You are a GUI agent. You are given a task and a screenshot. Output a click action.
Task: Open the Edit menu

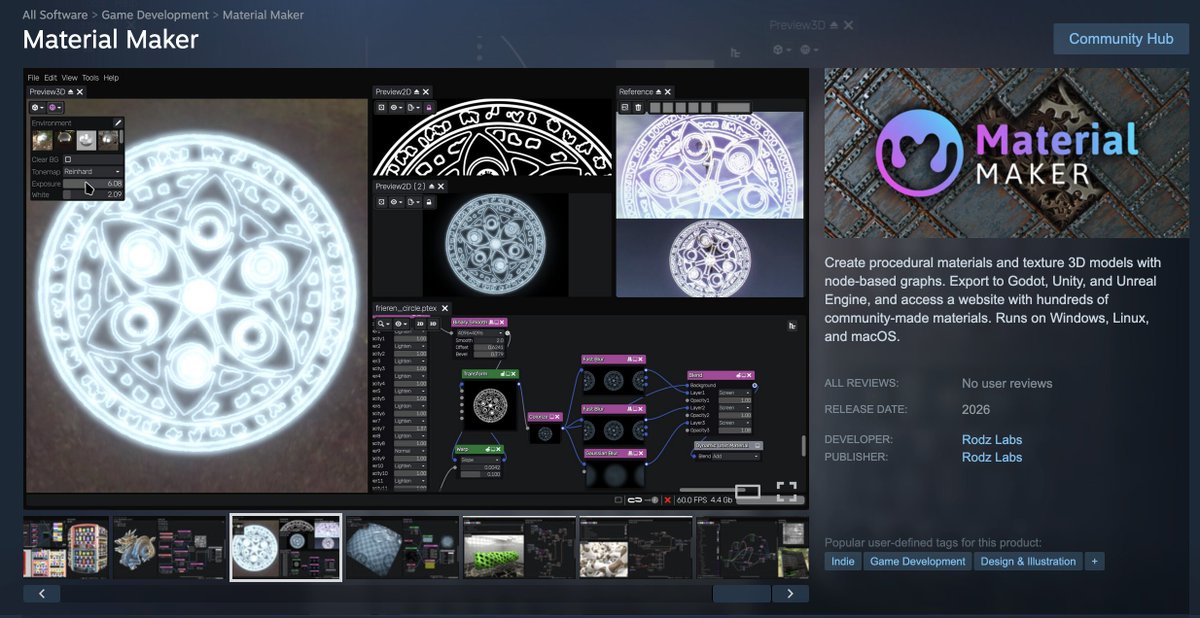(50, 77)
